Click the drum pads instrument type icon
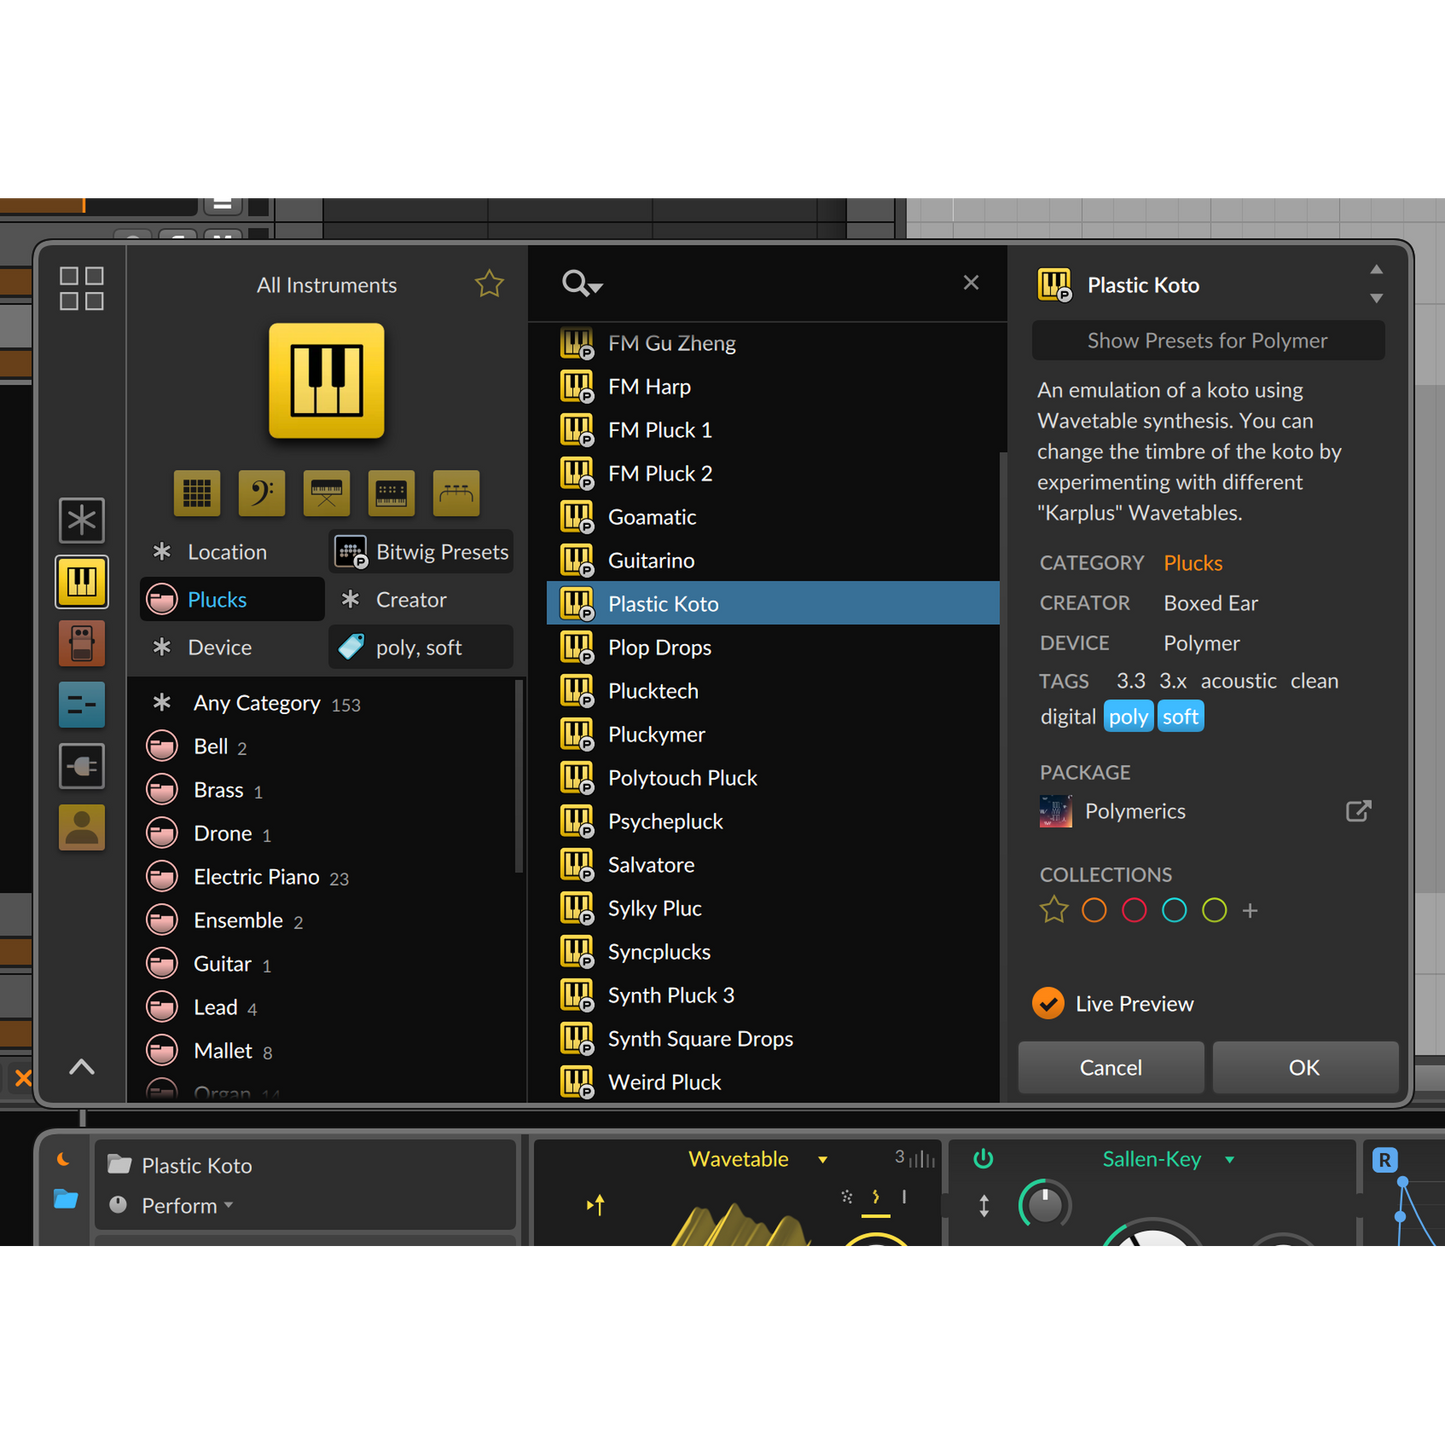 point(196,493)
